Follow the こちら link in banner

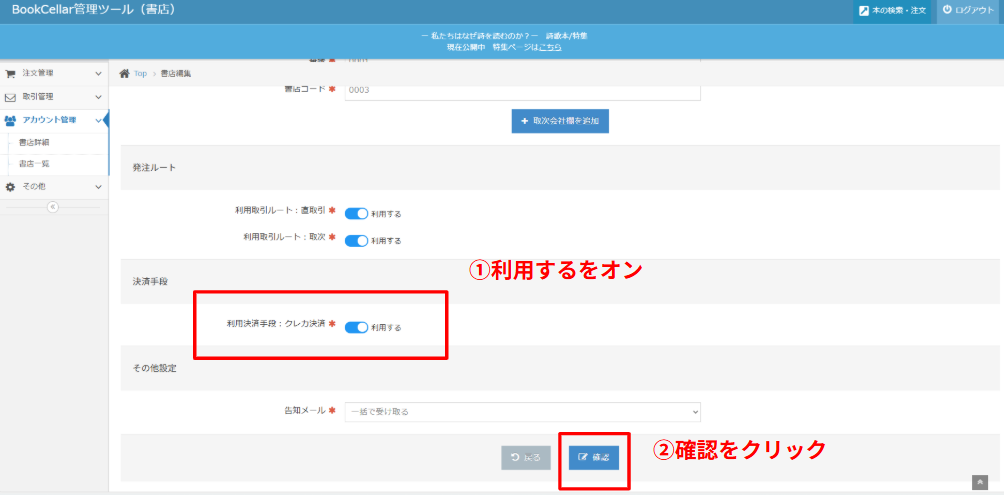click(x=551, y=47)
